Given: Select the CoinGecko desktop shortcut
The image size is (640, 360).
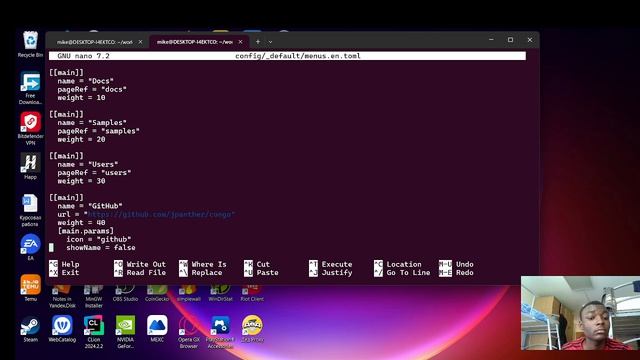Looking at the screenshot, I should click(x=157, y=294).
